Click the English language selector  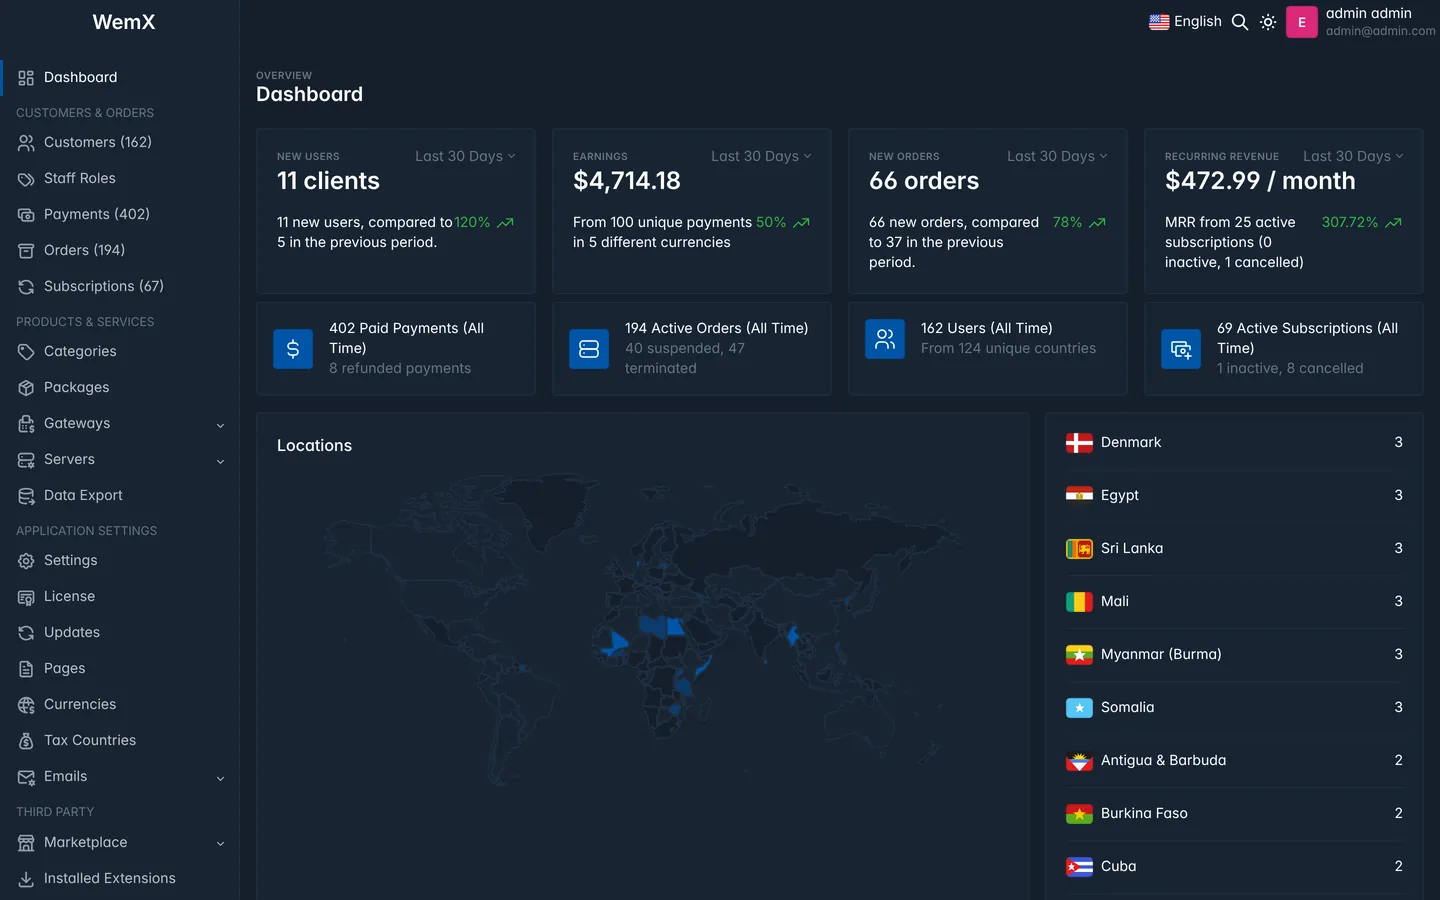1186,22
